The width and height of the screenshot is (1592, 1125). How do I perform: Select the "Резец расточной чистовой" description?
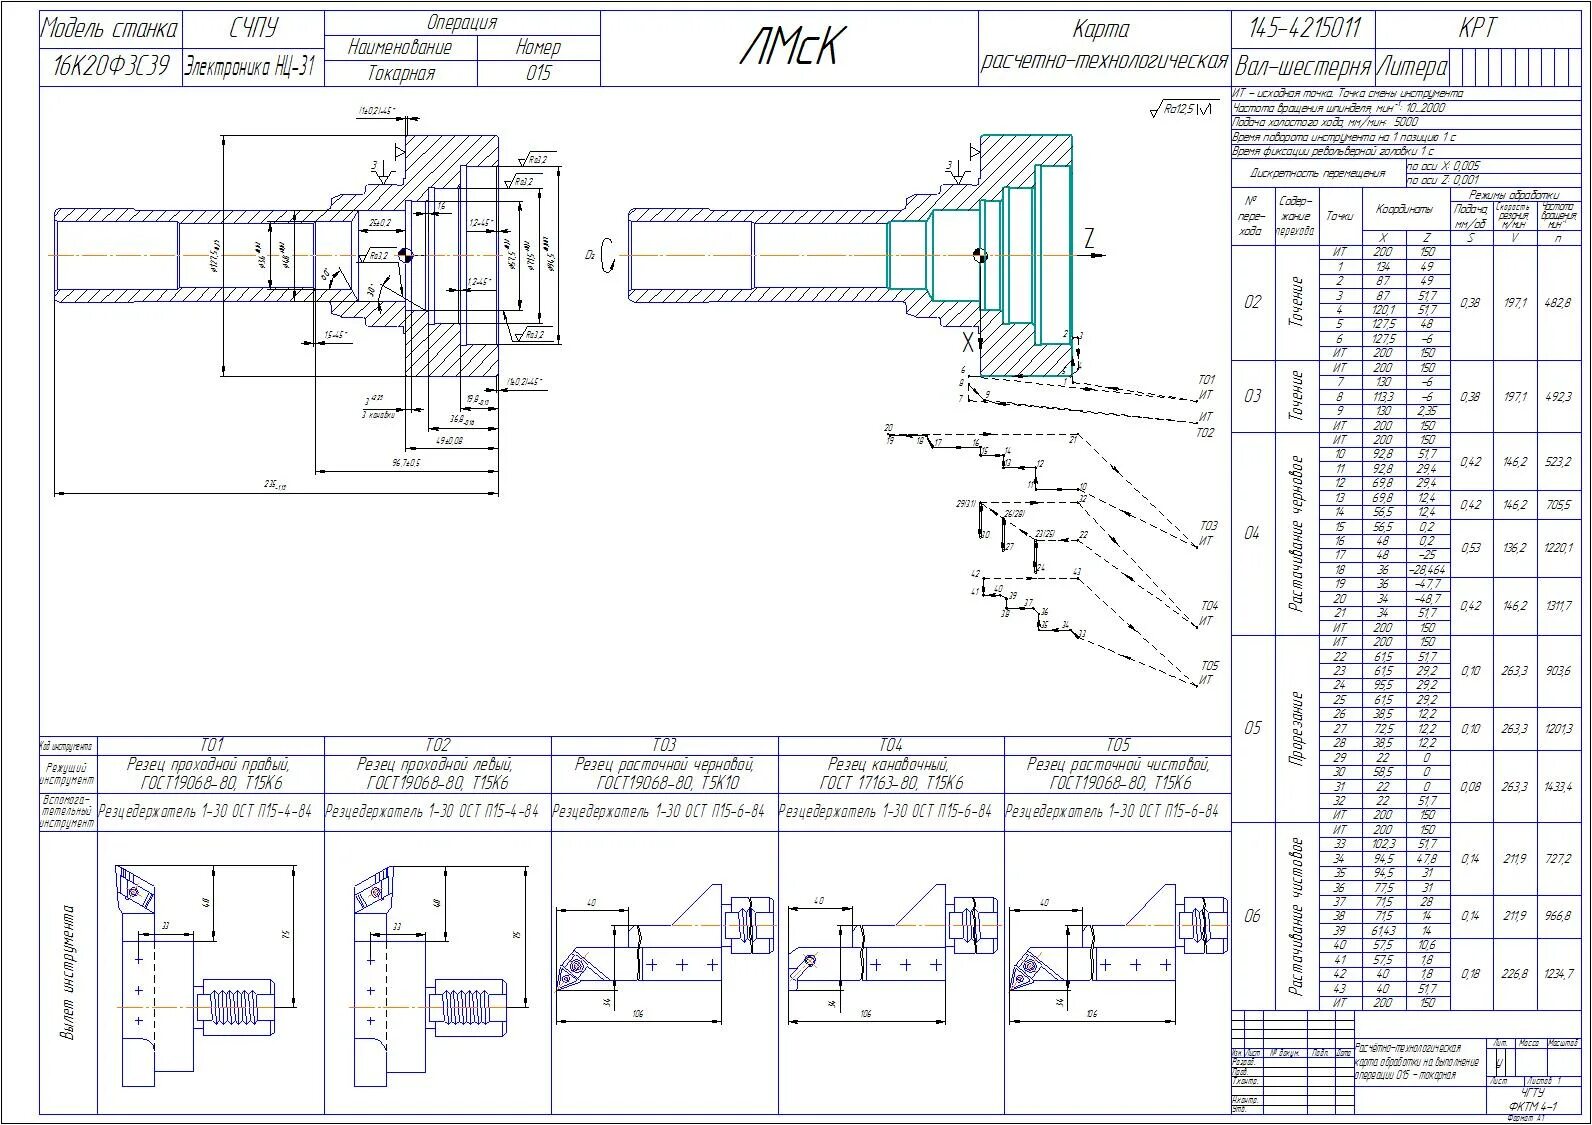(x=1118, y=773)
